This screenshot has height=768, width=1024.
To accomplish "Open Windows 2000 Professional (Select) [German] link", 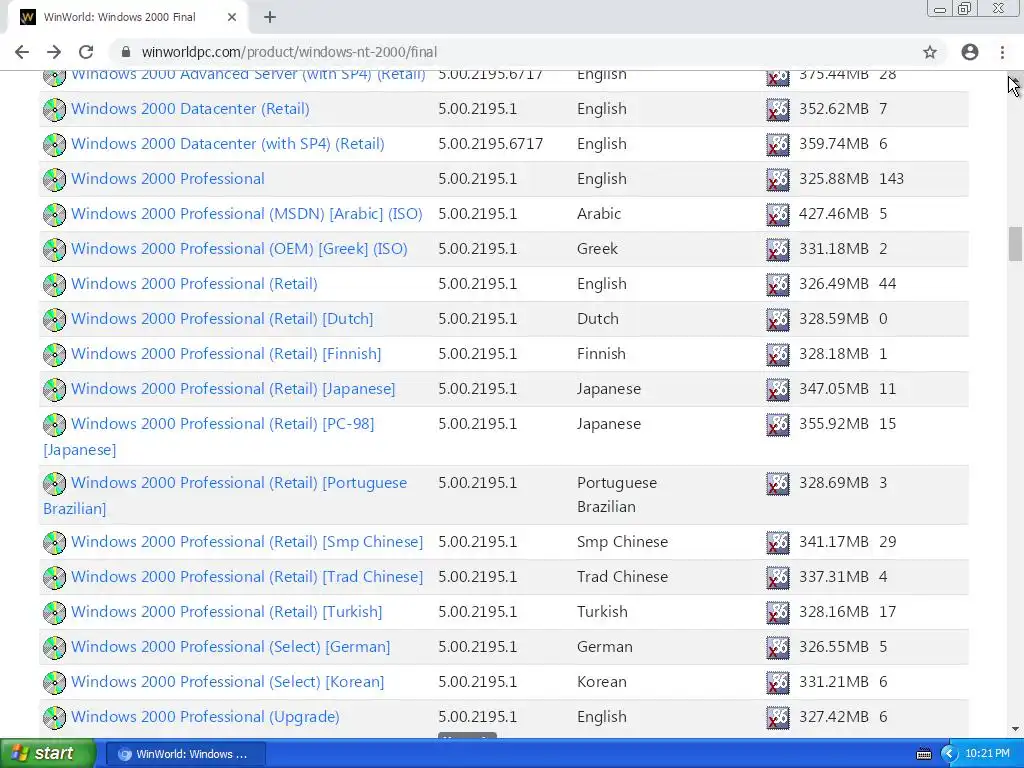I will click(231, 647).
